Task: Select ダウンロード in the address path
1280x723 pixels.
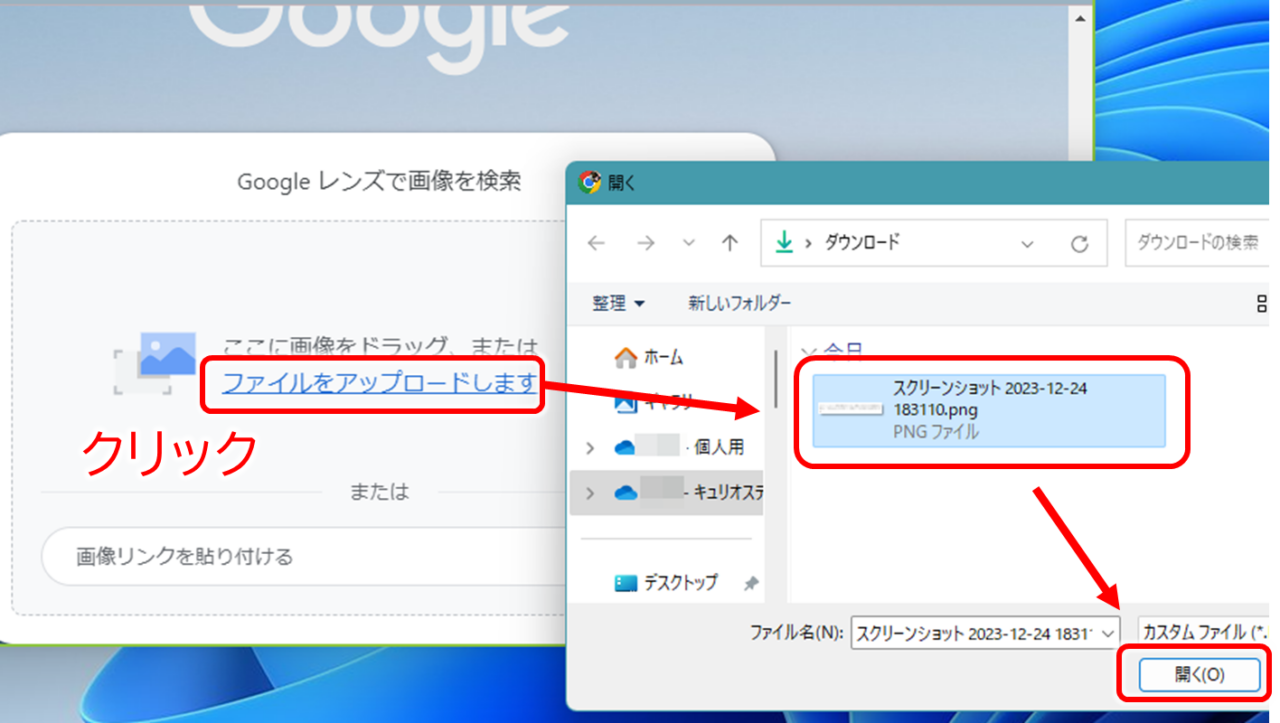Action: coord(862,243)
